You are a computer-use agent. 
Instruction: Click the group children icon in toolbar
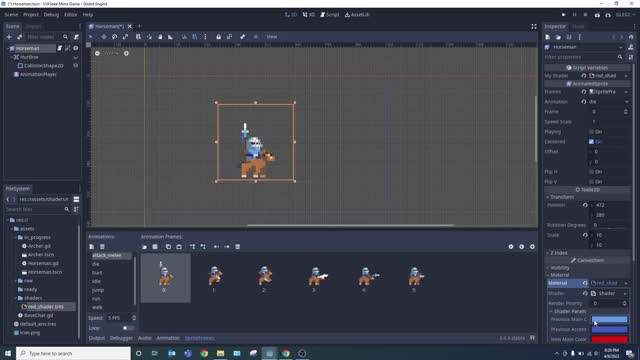(x=229, y=37)
